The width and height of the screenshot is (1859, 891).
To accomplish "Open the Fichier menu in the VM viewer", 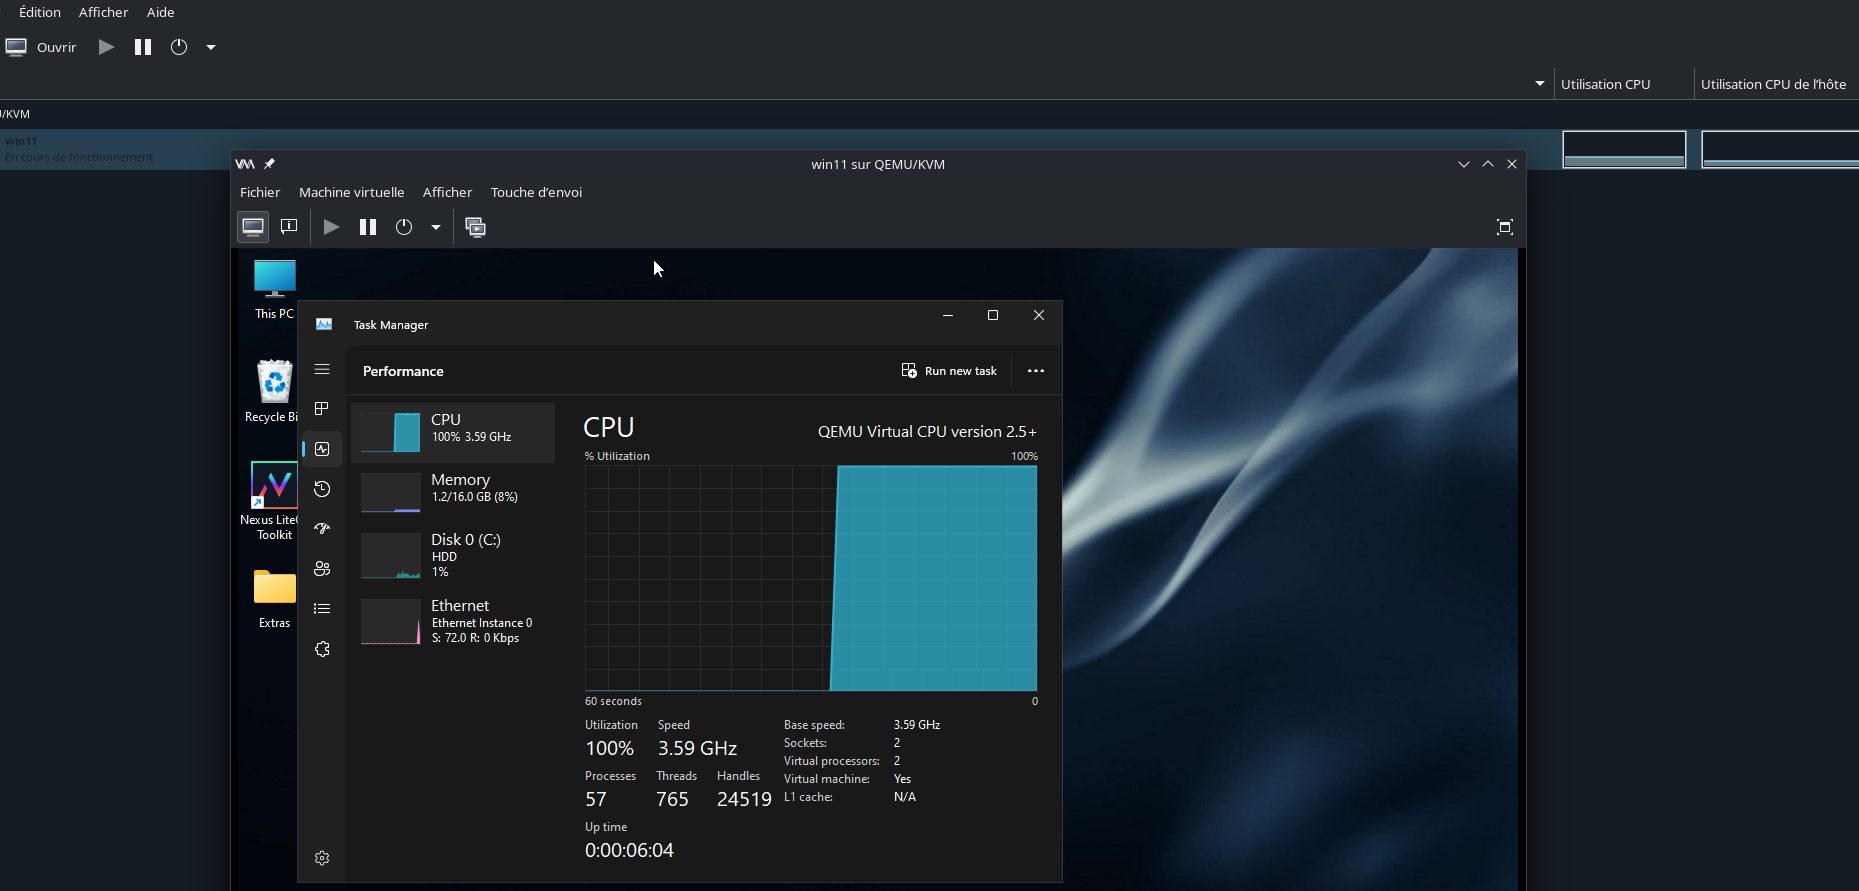I will point(260,192).
